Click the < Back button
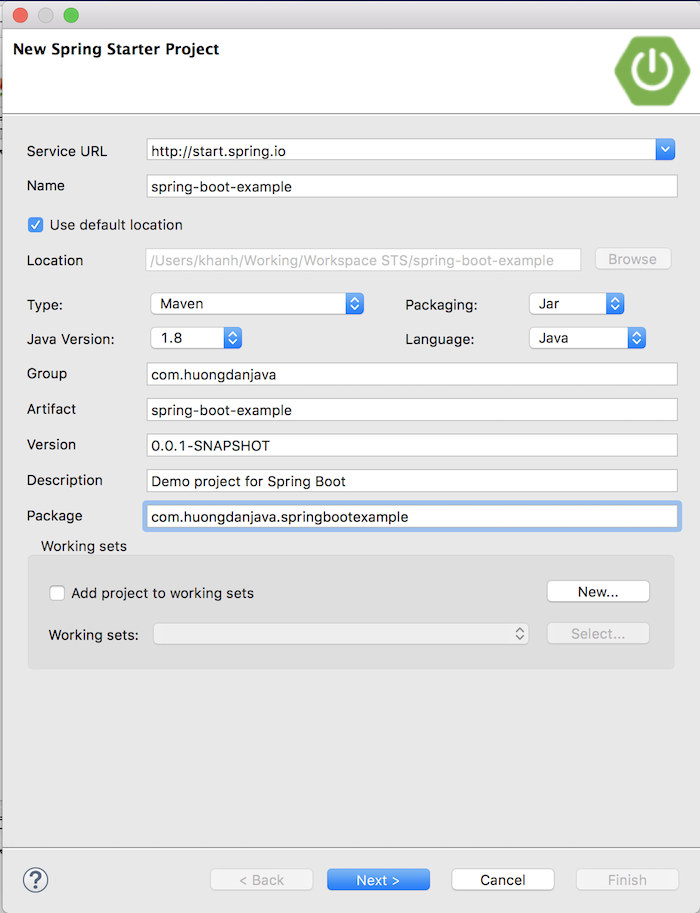The image size is (700, 913). click(x=261, y=880)
